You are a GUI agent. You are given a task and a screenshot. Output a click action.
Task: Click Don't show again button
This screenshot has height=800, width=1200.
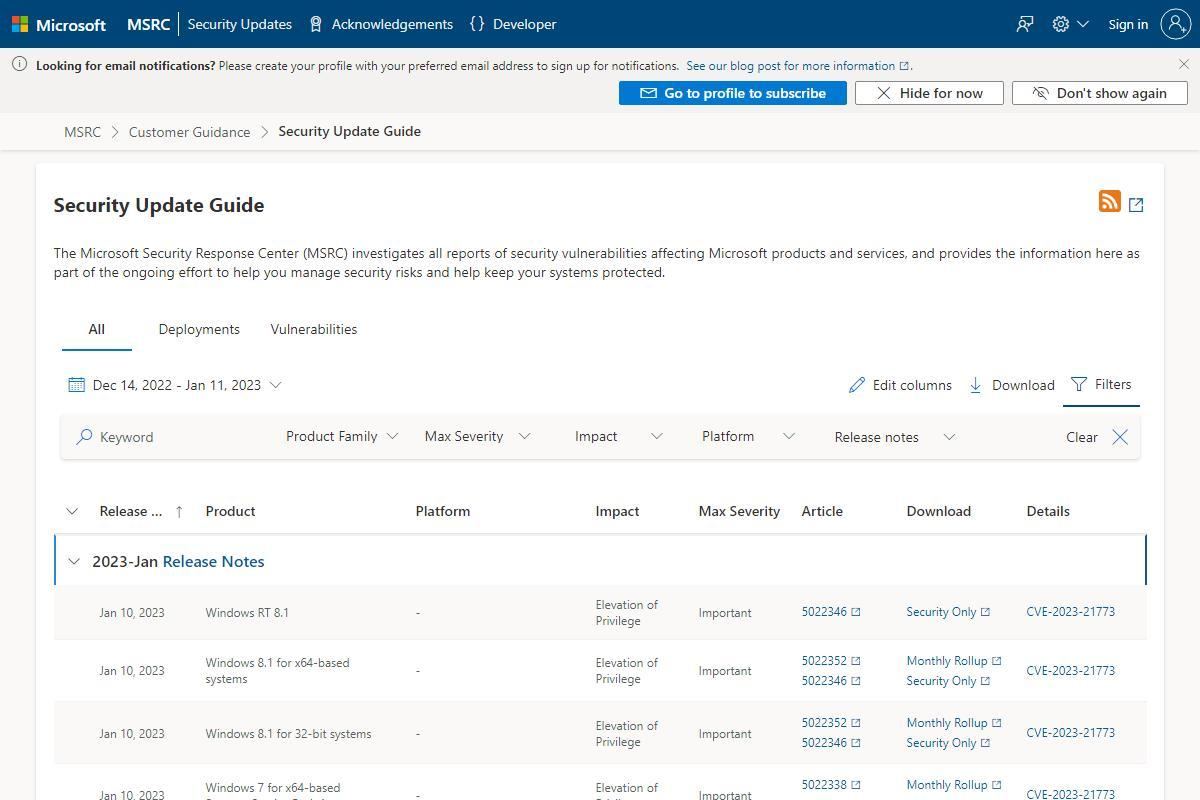coord(1100,93)
